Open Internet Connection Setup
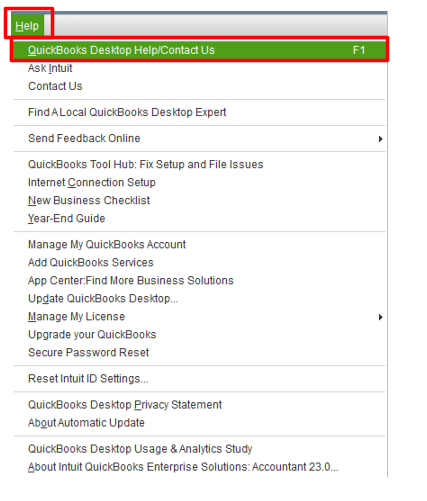 point(199,182)
